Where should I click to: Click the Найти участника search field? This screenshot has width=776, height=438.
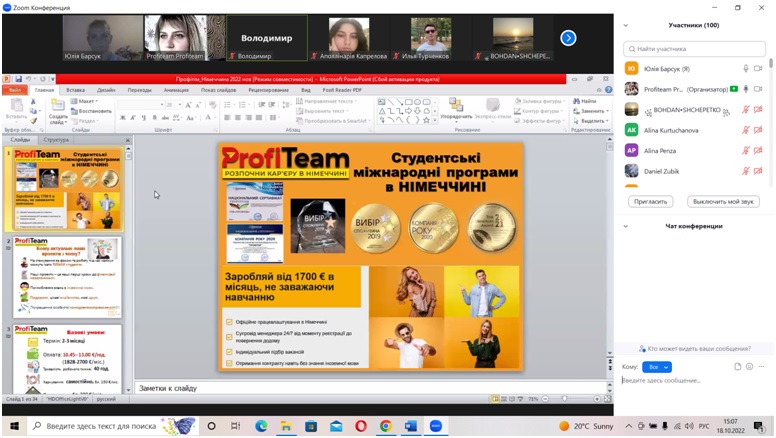[x=694, y=49]
